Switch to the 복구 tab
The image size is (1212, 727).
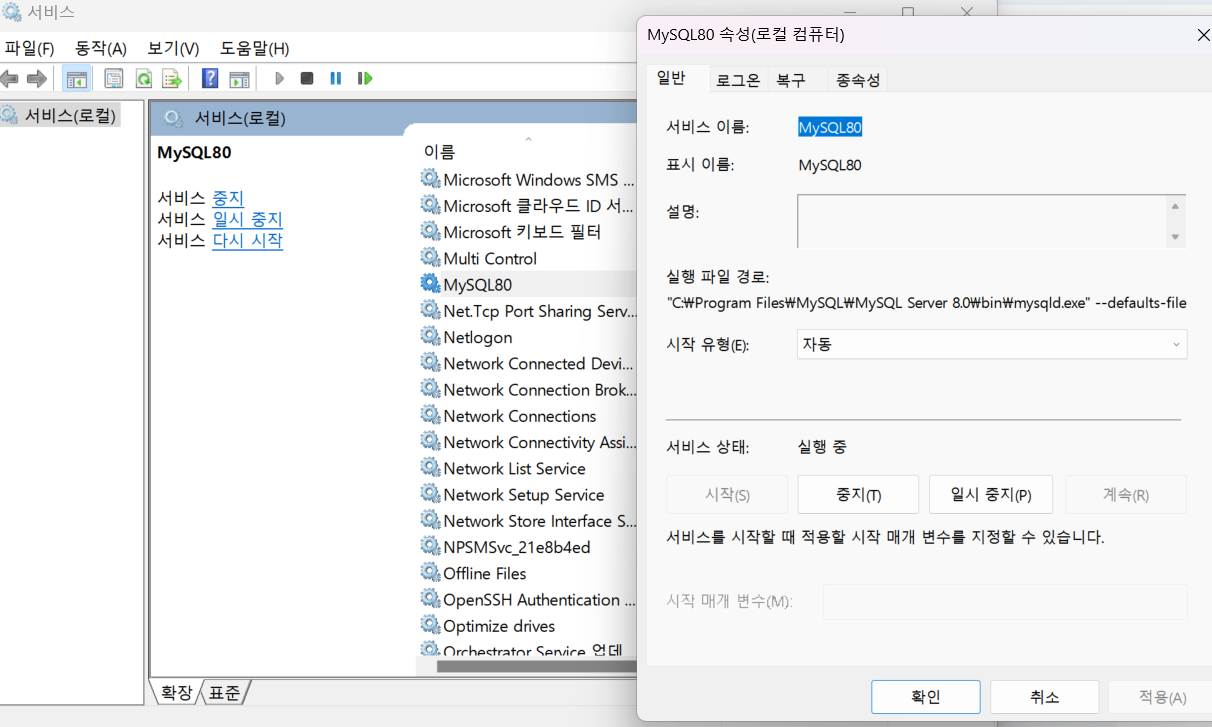click(x=791, y=80)
